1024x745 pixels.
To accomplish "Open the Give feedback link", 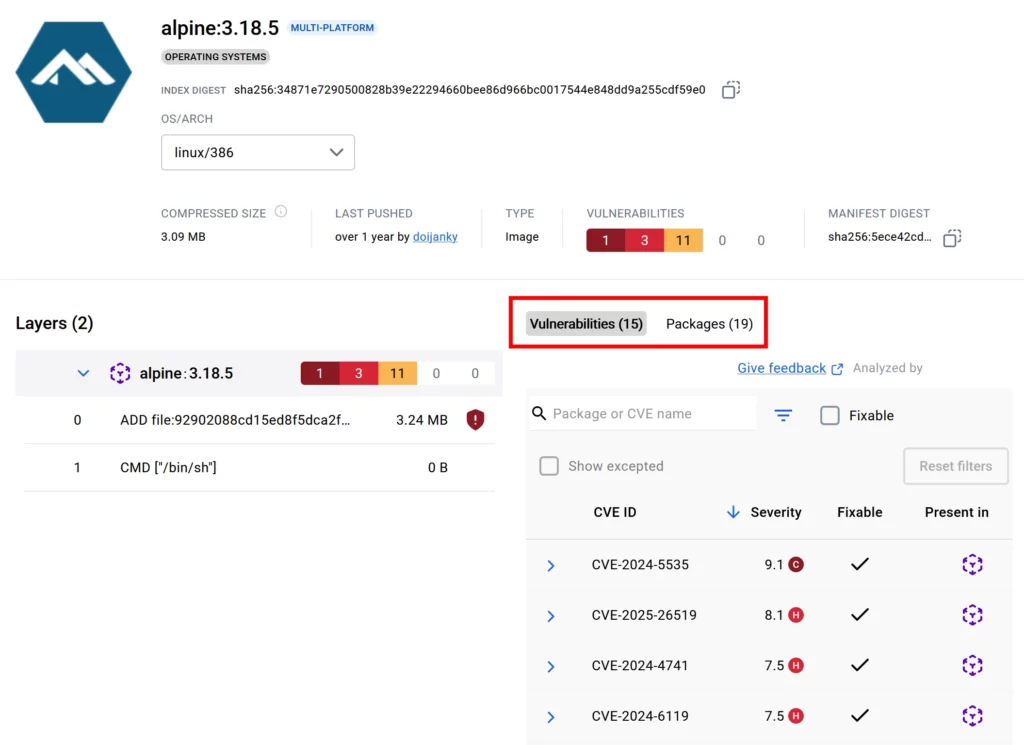I will [783, 368].
